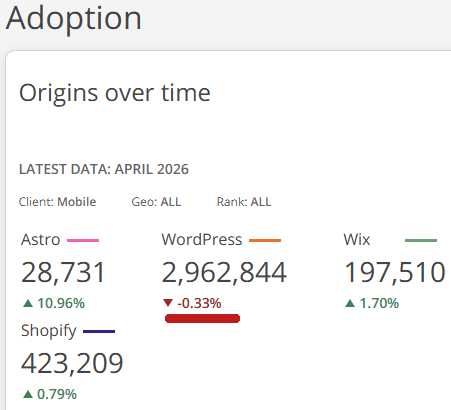This screenshot has width=451, height=410.
Task: Click the Astro 10.96% increase figure
Action: pyautogui.click(x=61, y=303)
